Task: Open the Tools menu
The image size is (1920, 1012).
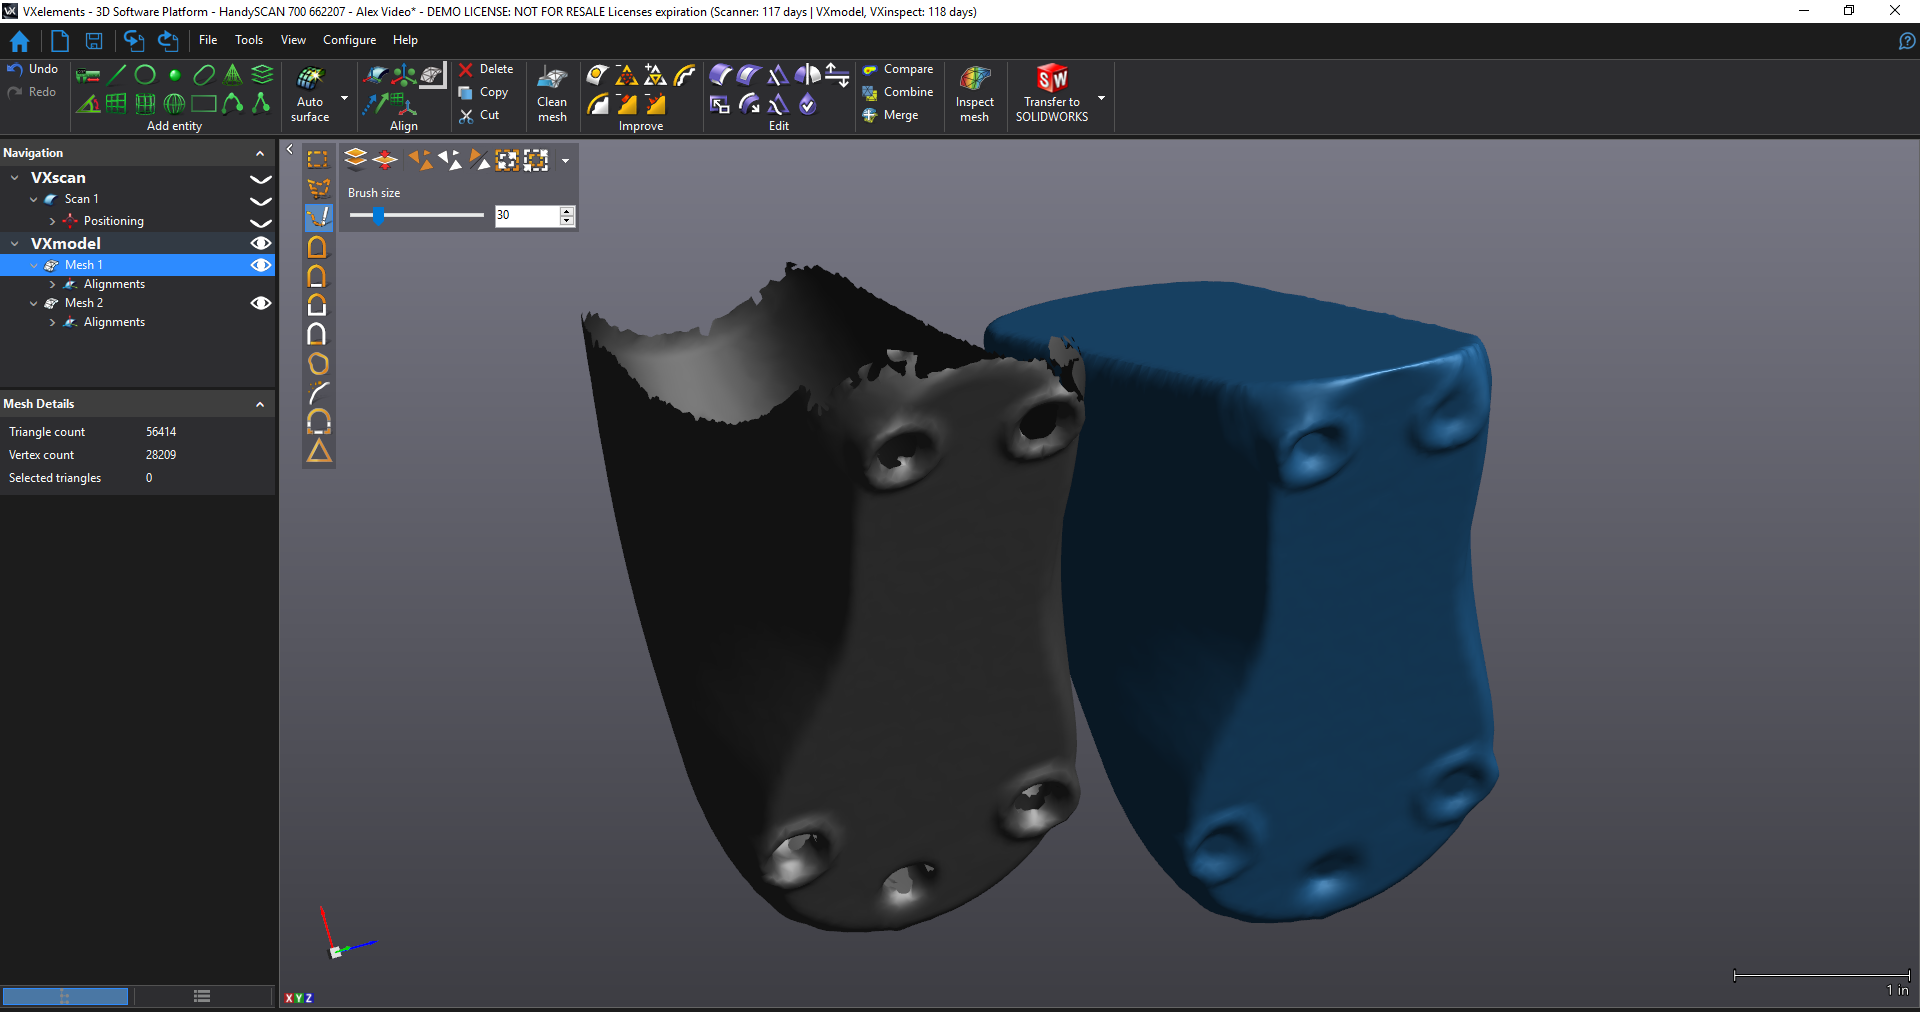Action: coord(249,40)
